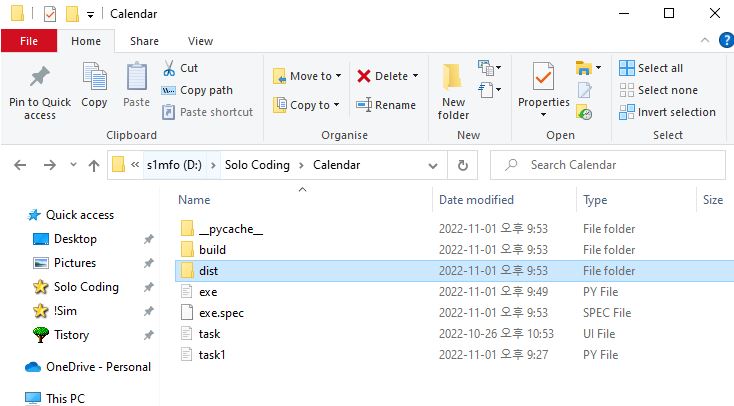The image size is (734, 406).
Task: Click s1mfo (D:) in address bar
Action: [x=174, y=165]
